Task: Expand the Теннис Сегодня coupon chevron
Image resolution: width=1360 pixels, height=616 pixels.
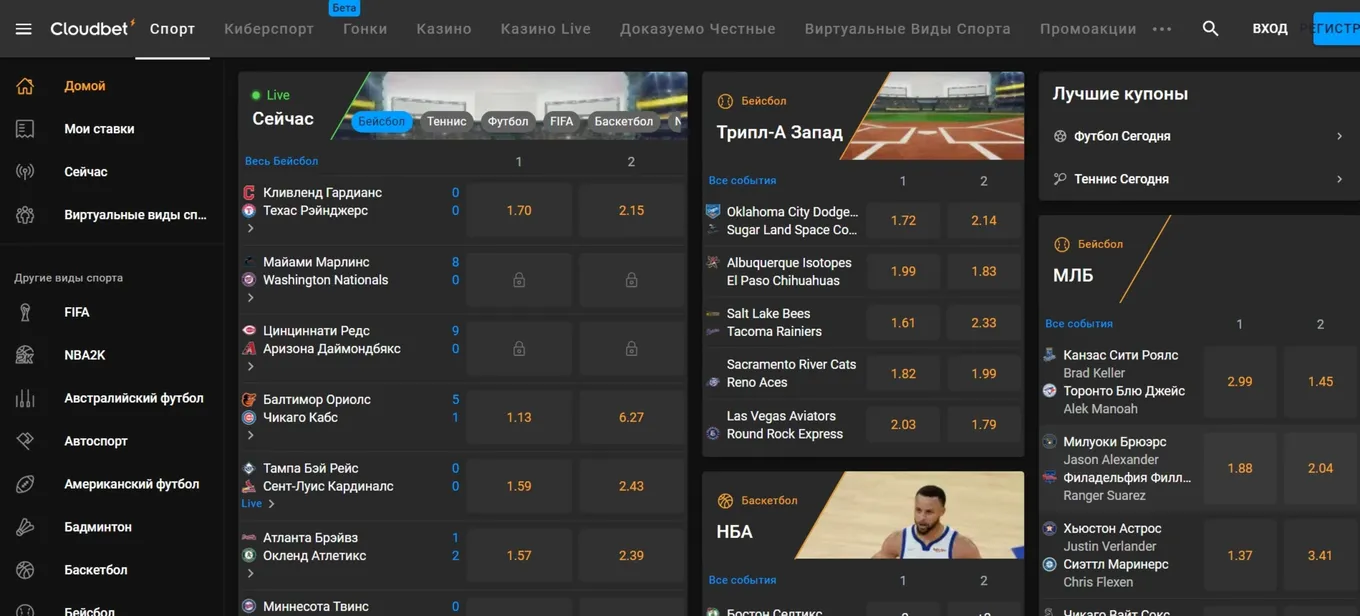Action: point(1339,179)
